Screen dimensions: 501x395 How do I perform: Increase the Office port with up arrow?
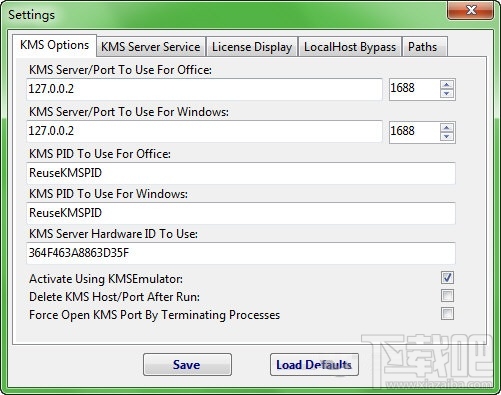pos(447,85)
